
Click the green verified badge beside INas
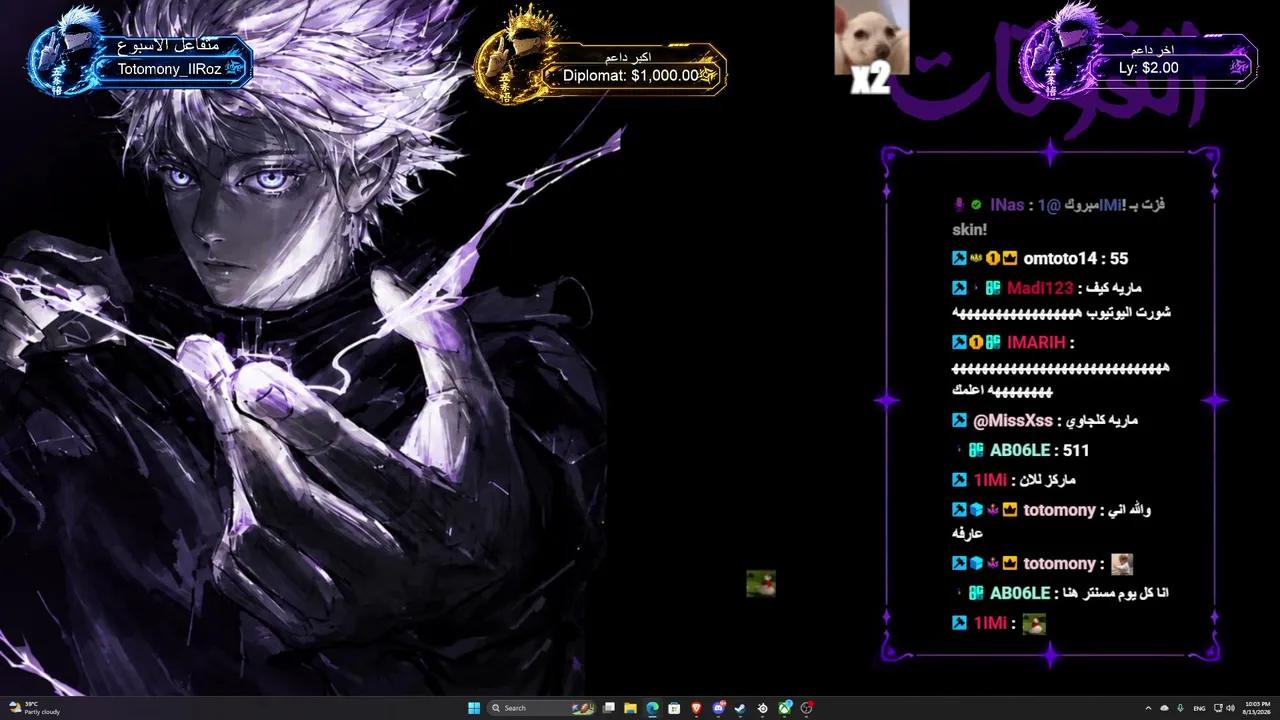click(x=976, y=205)
